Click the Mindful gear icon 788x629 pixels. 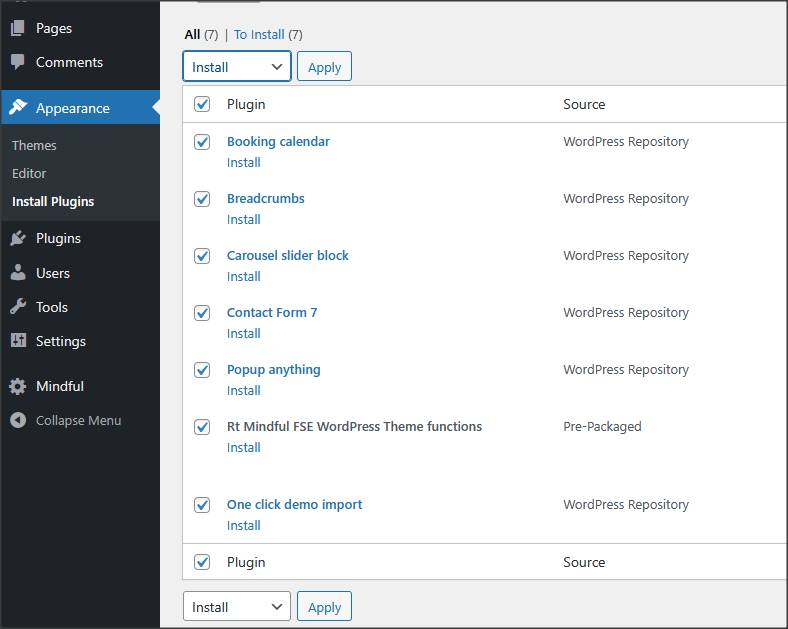[x=18, y=386]
